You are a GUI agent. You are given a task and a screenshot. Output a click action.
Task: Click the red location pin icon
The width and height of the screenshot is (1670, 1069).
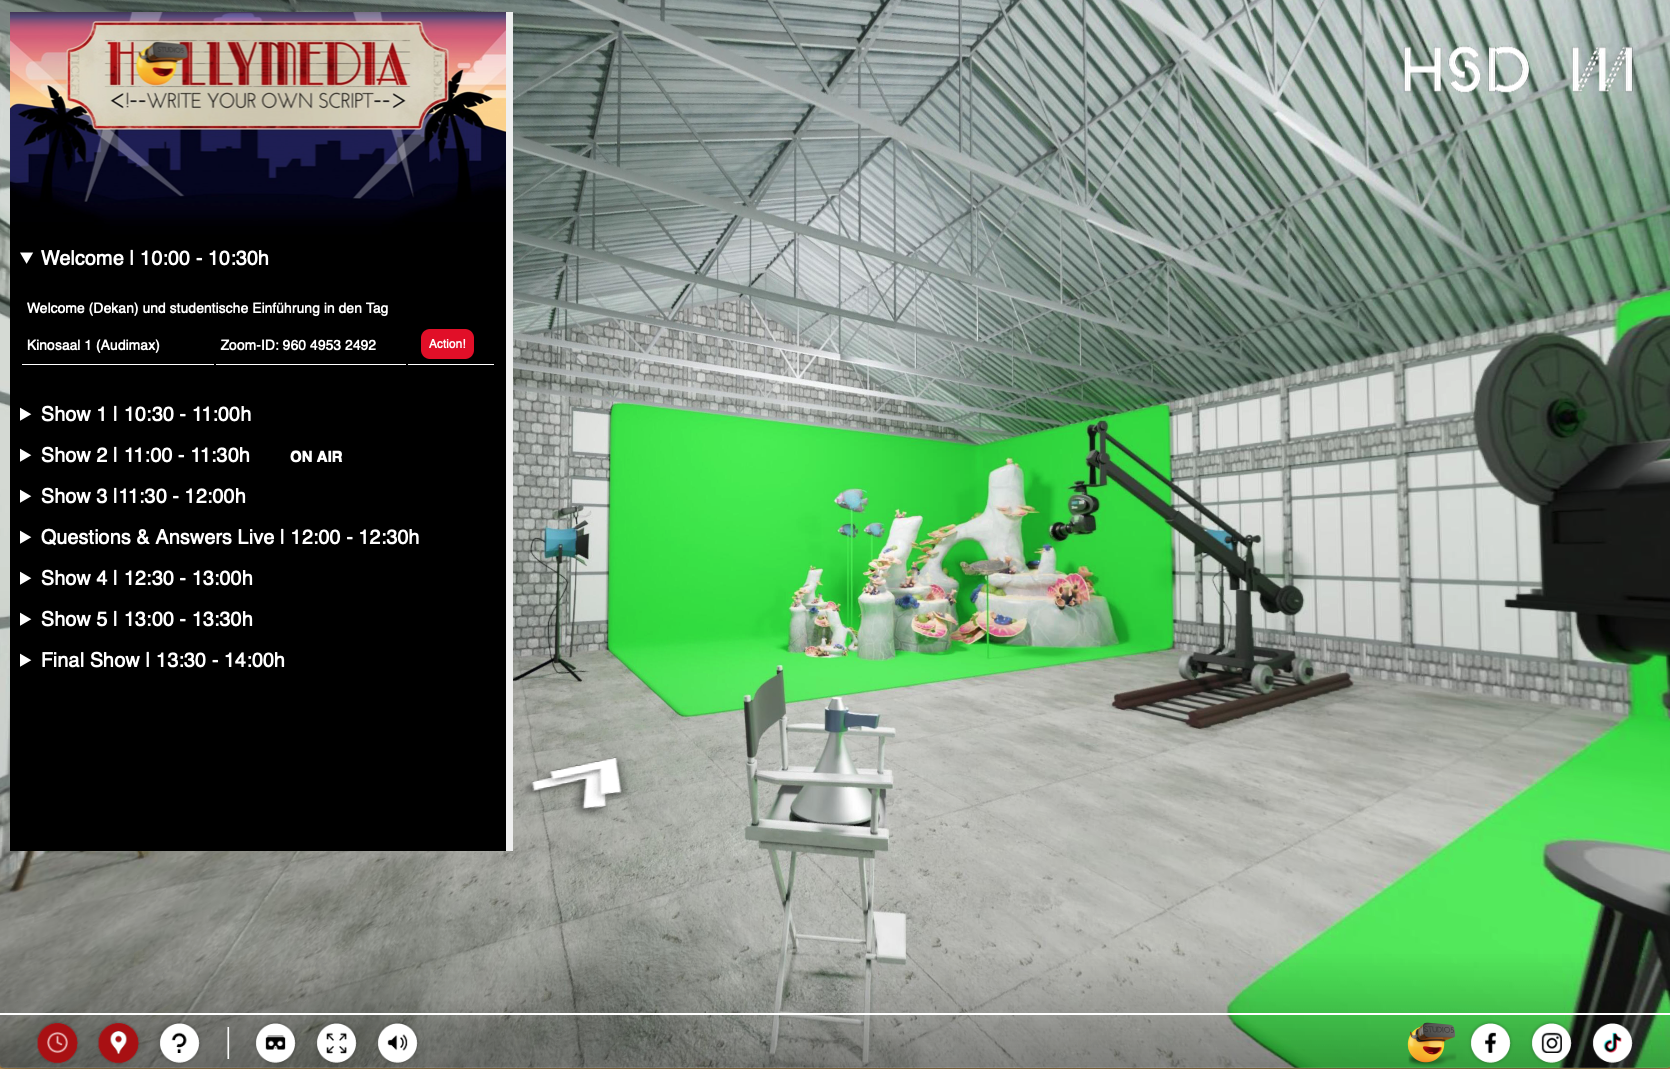[x=118, y=1043]
